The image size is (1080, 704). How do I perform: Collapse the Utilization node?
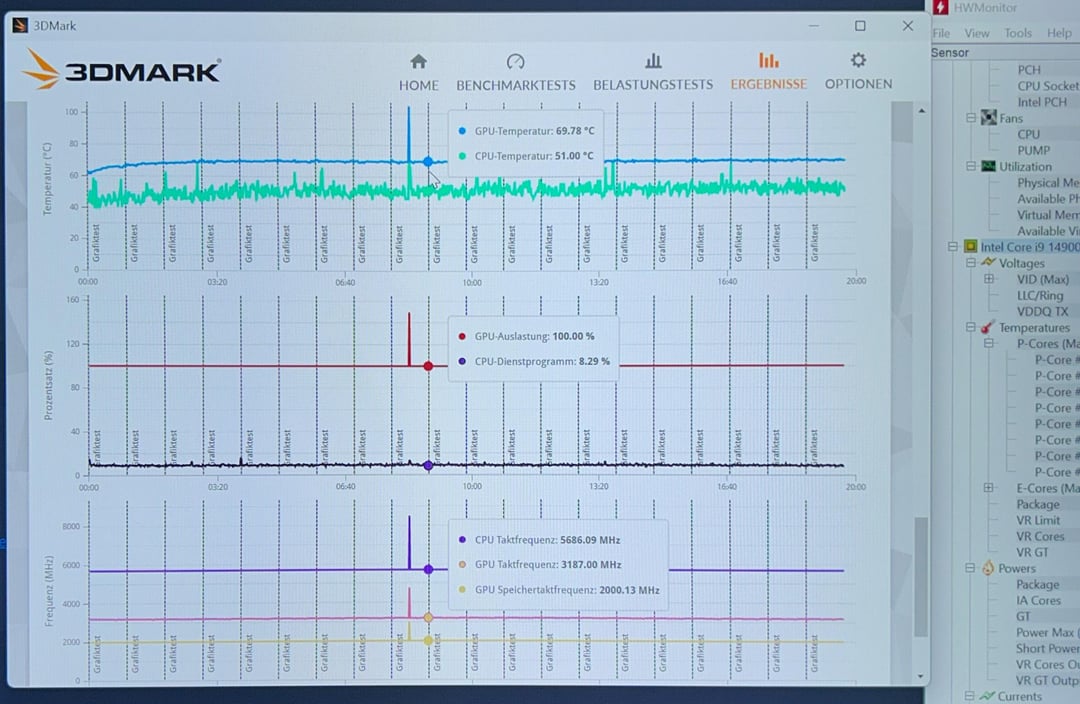[x=970, y=167]
